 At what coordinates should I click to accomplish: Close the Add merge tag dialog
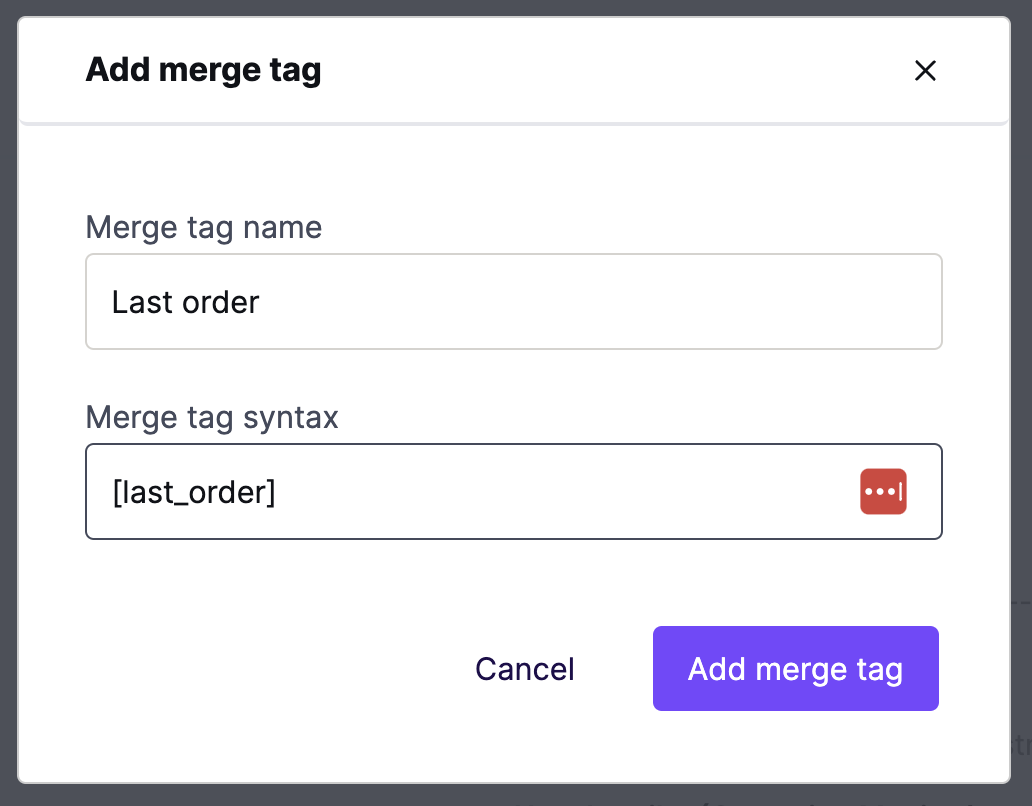925,70
